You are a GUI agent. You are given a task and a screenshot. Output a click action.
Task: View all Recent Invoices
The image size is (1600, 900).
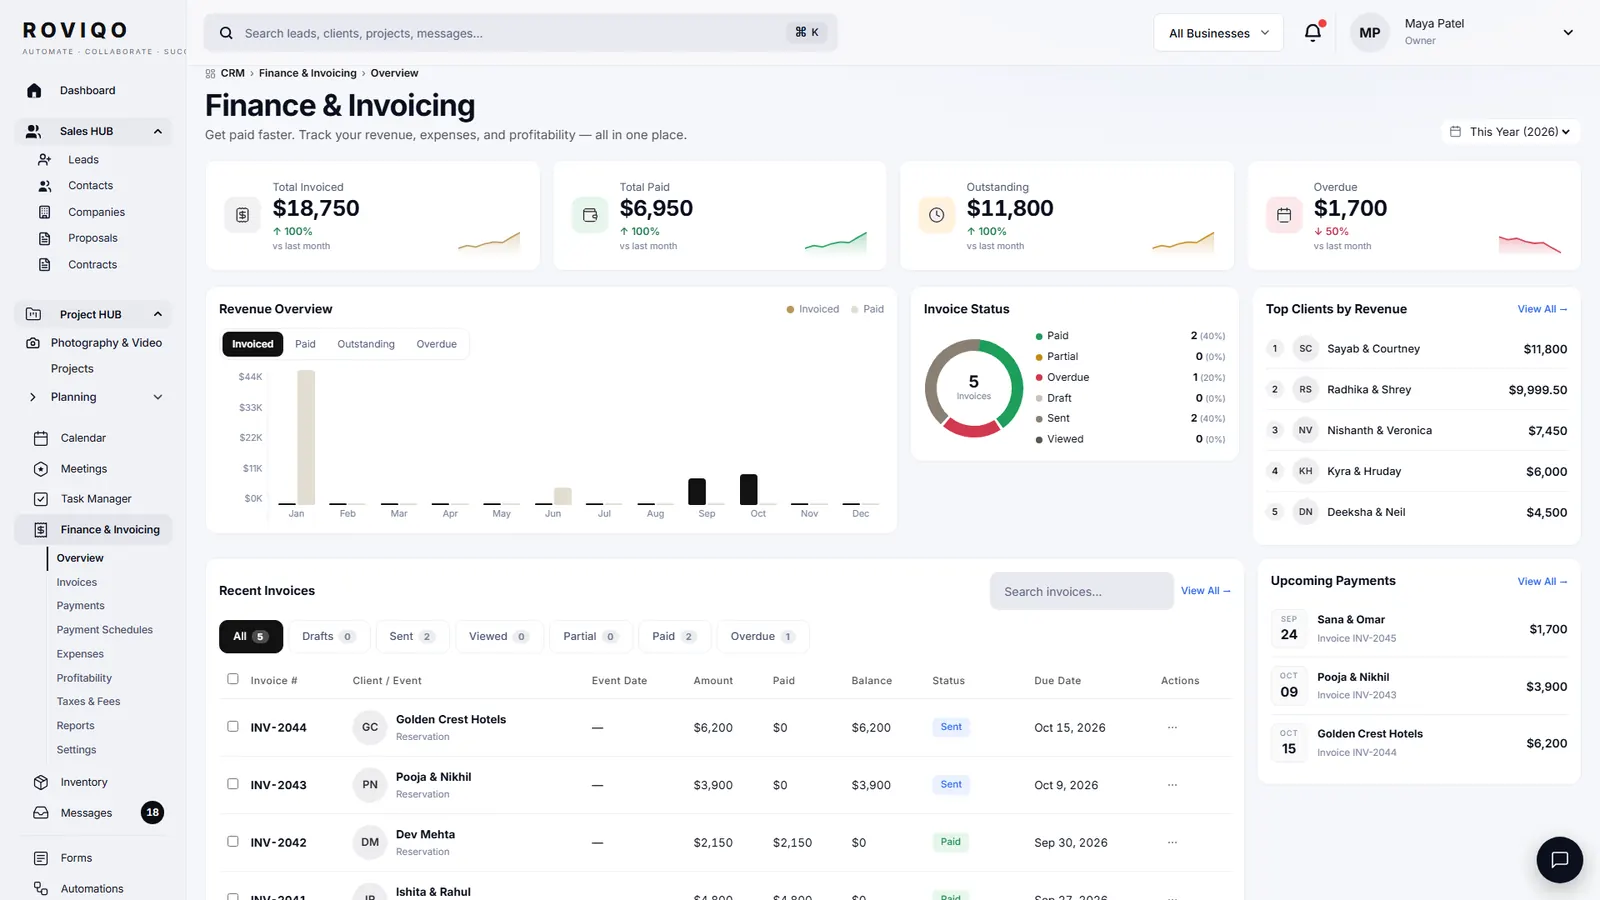(1205, 591)
